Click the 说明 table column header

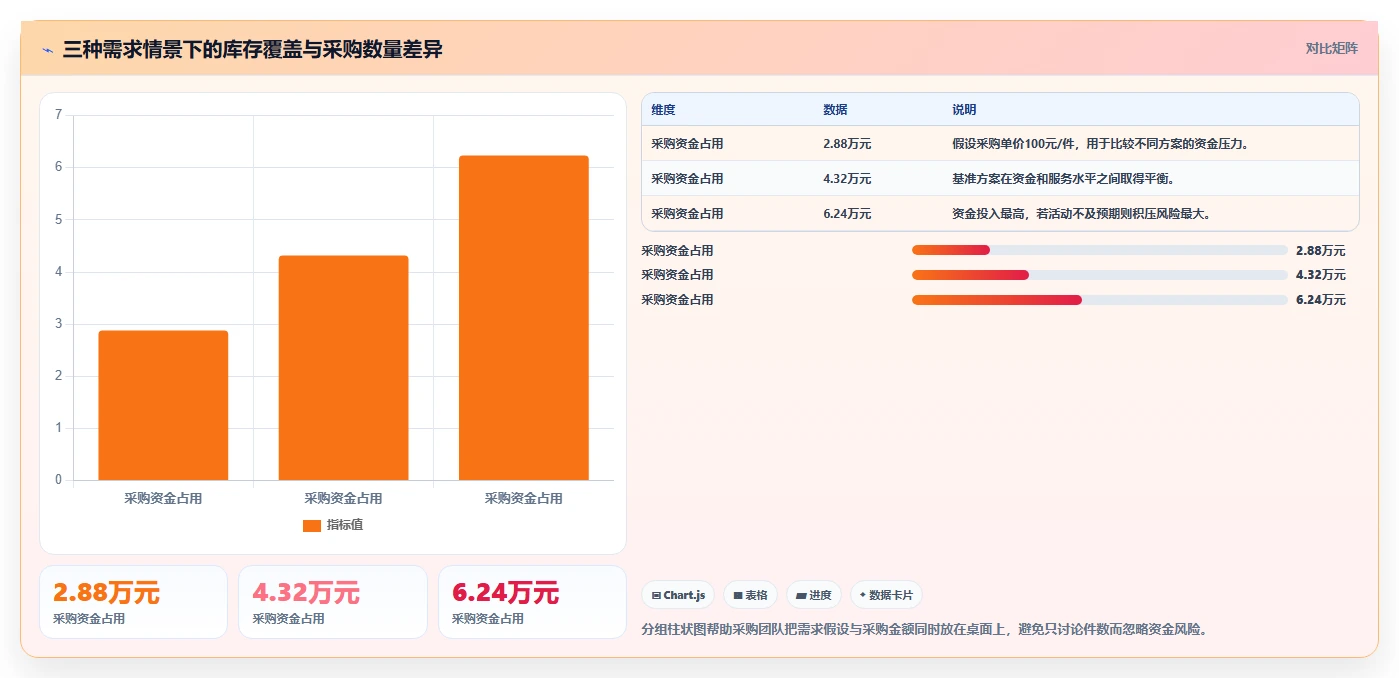964,110
